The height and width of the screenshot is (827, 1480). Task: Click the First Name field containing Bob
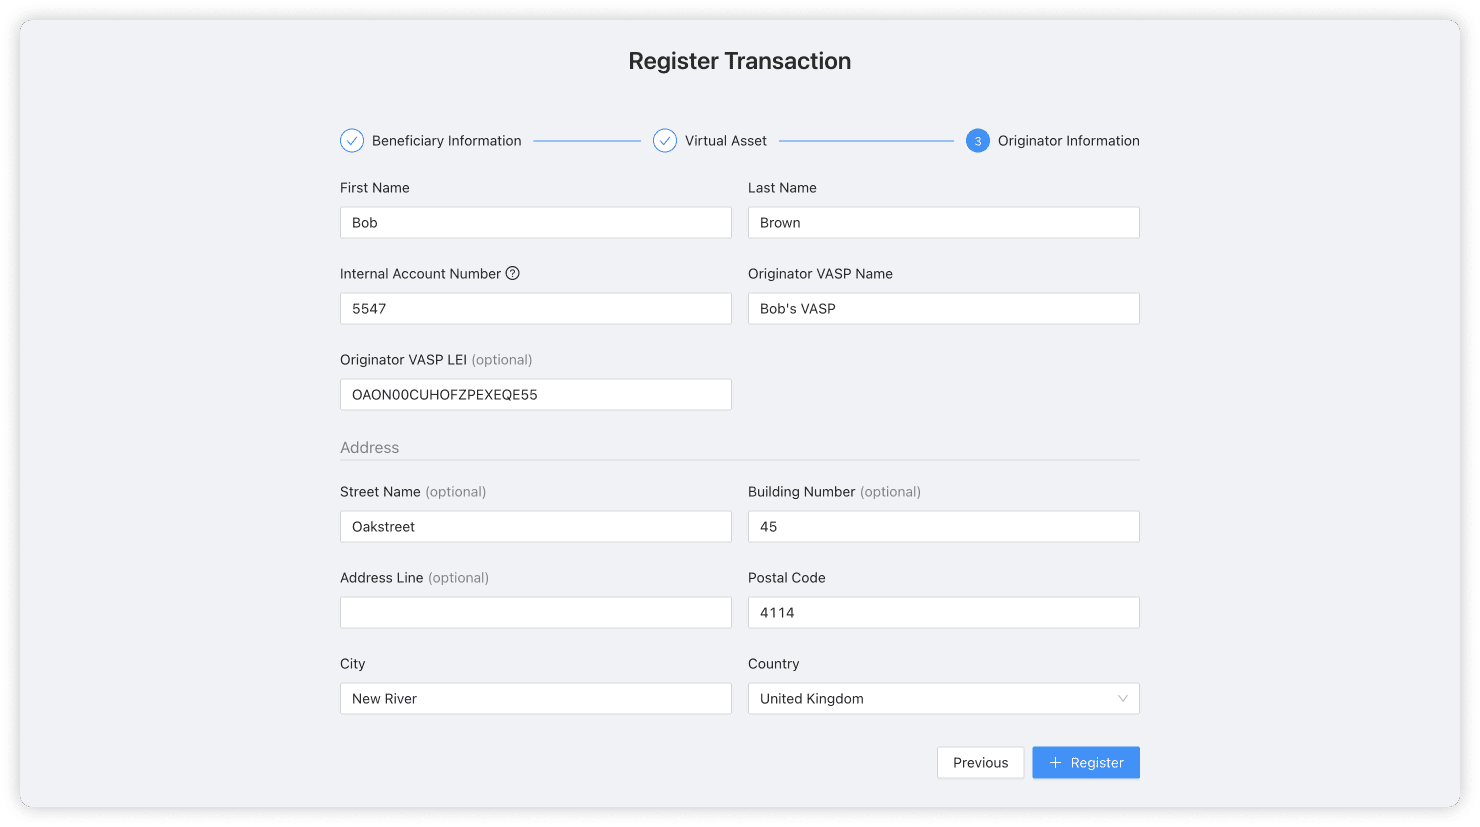pos(535,223)
